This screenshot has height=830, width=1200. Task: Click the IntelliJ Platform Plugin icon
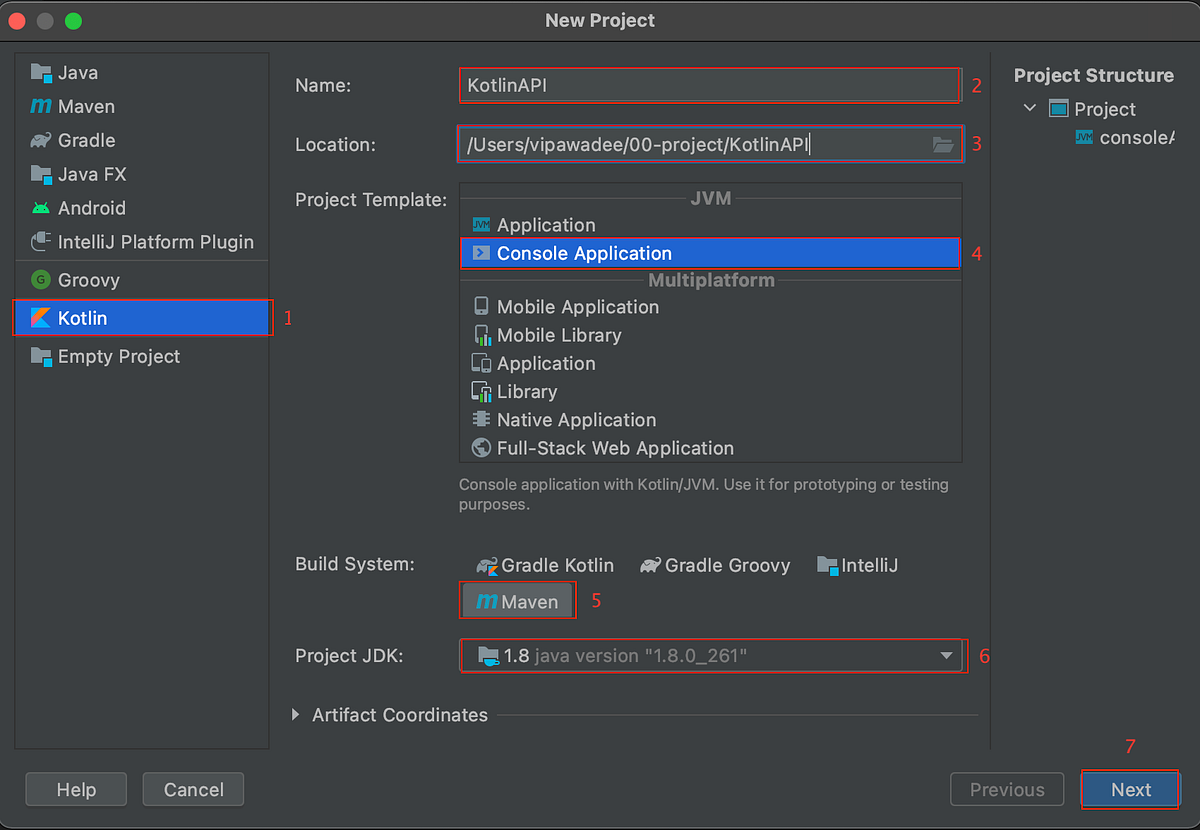[39, 241]
